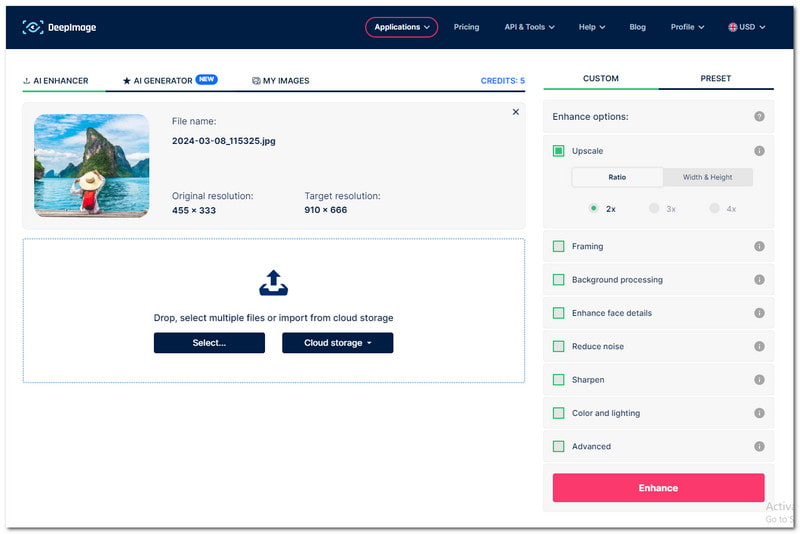Viewport: 800px width, 534px height.
Task: Open the MY IMAGES tab
Action: (x=281, y=80)
